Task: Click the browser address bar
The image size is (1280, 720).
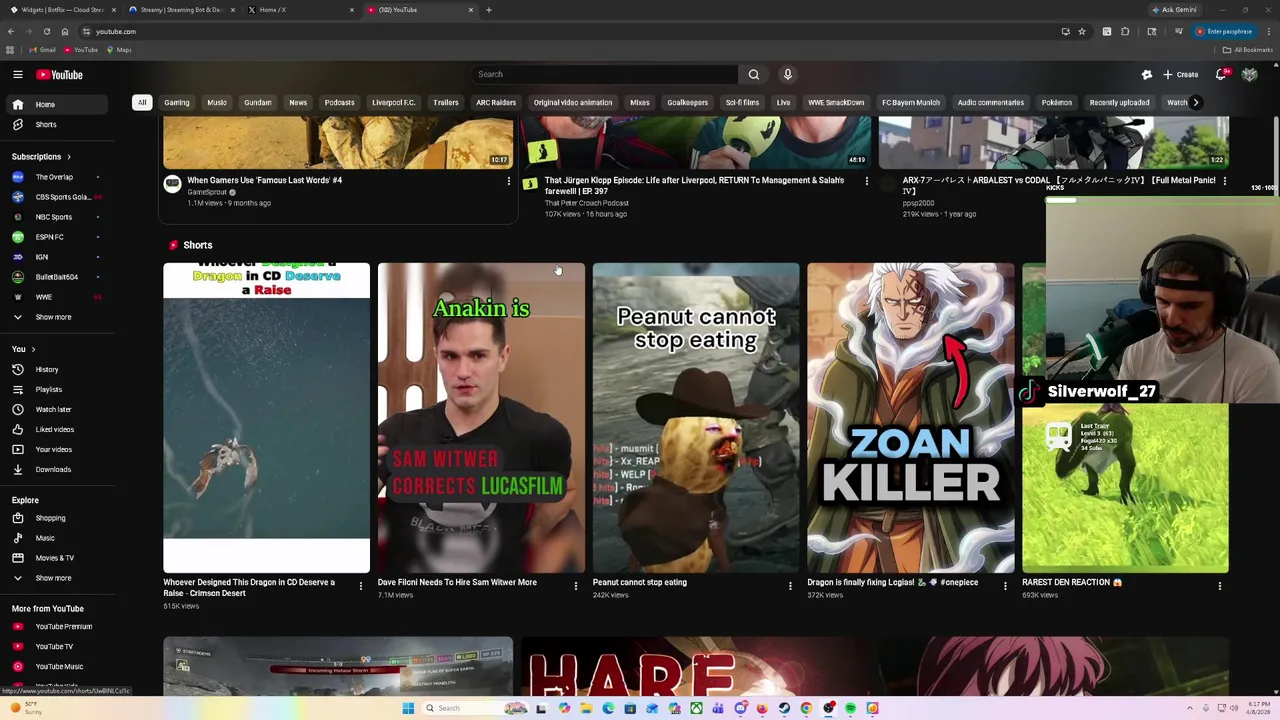Action: (570, 31)
